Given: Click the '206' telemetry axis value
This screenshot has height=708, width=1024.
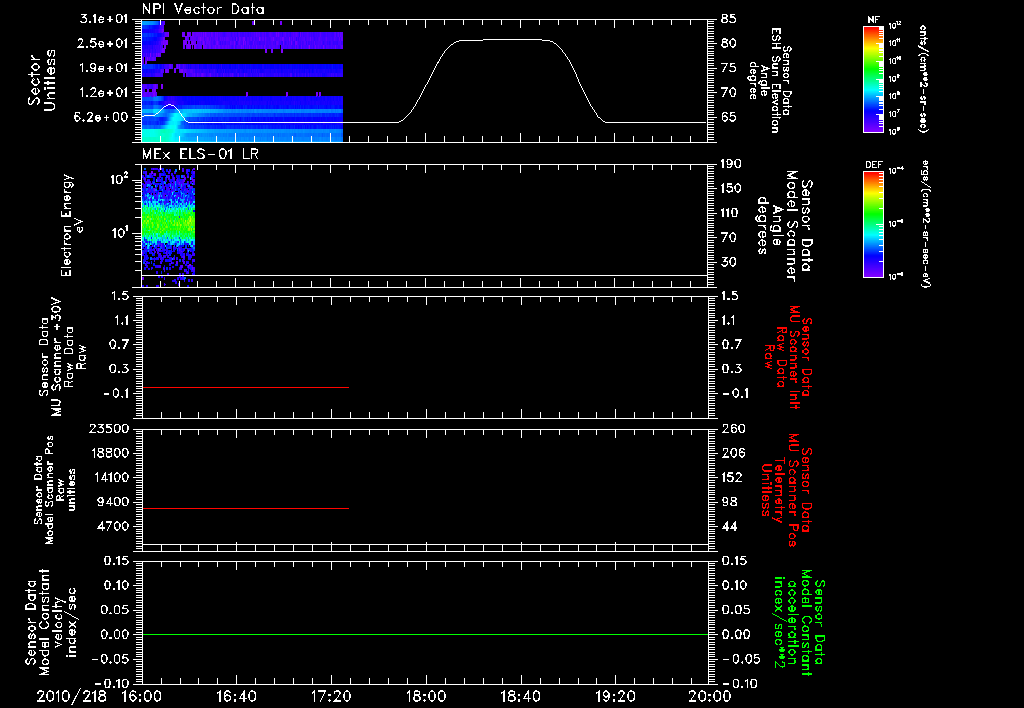Looking at the screenshot, I should point(733,453).
